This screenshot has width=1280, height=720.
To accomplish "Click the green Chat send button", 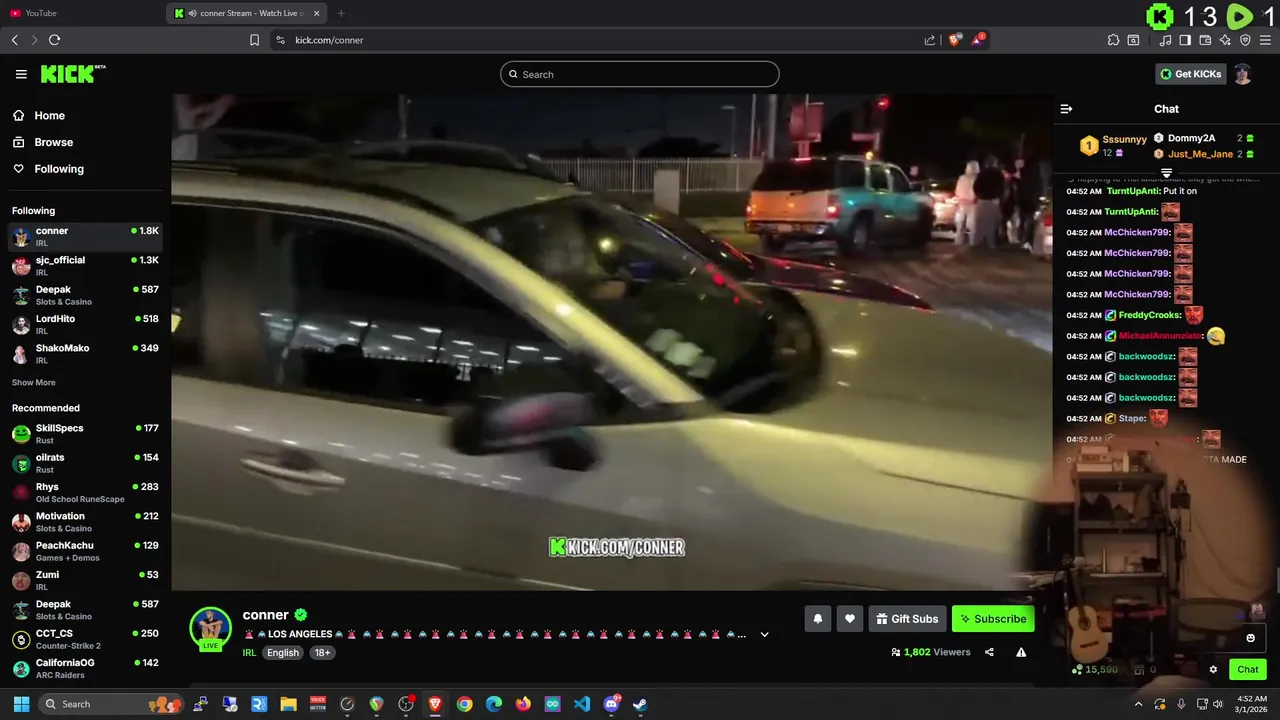I will tap(1247, 669).
